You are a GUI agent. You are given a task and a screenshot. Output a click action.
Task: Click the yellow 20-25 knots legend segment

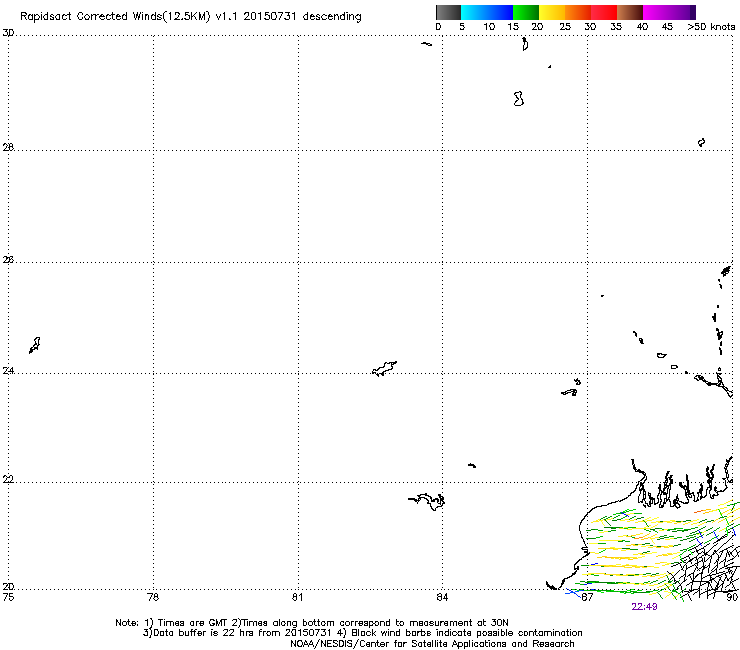pyautogui.click(x=552, y=12)
